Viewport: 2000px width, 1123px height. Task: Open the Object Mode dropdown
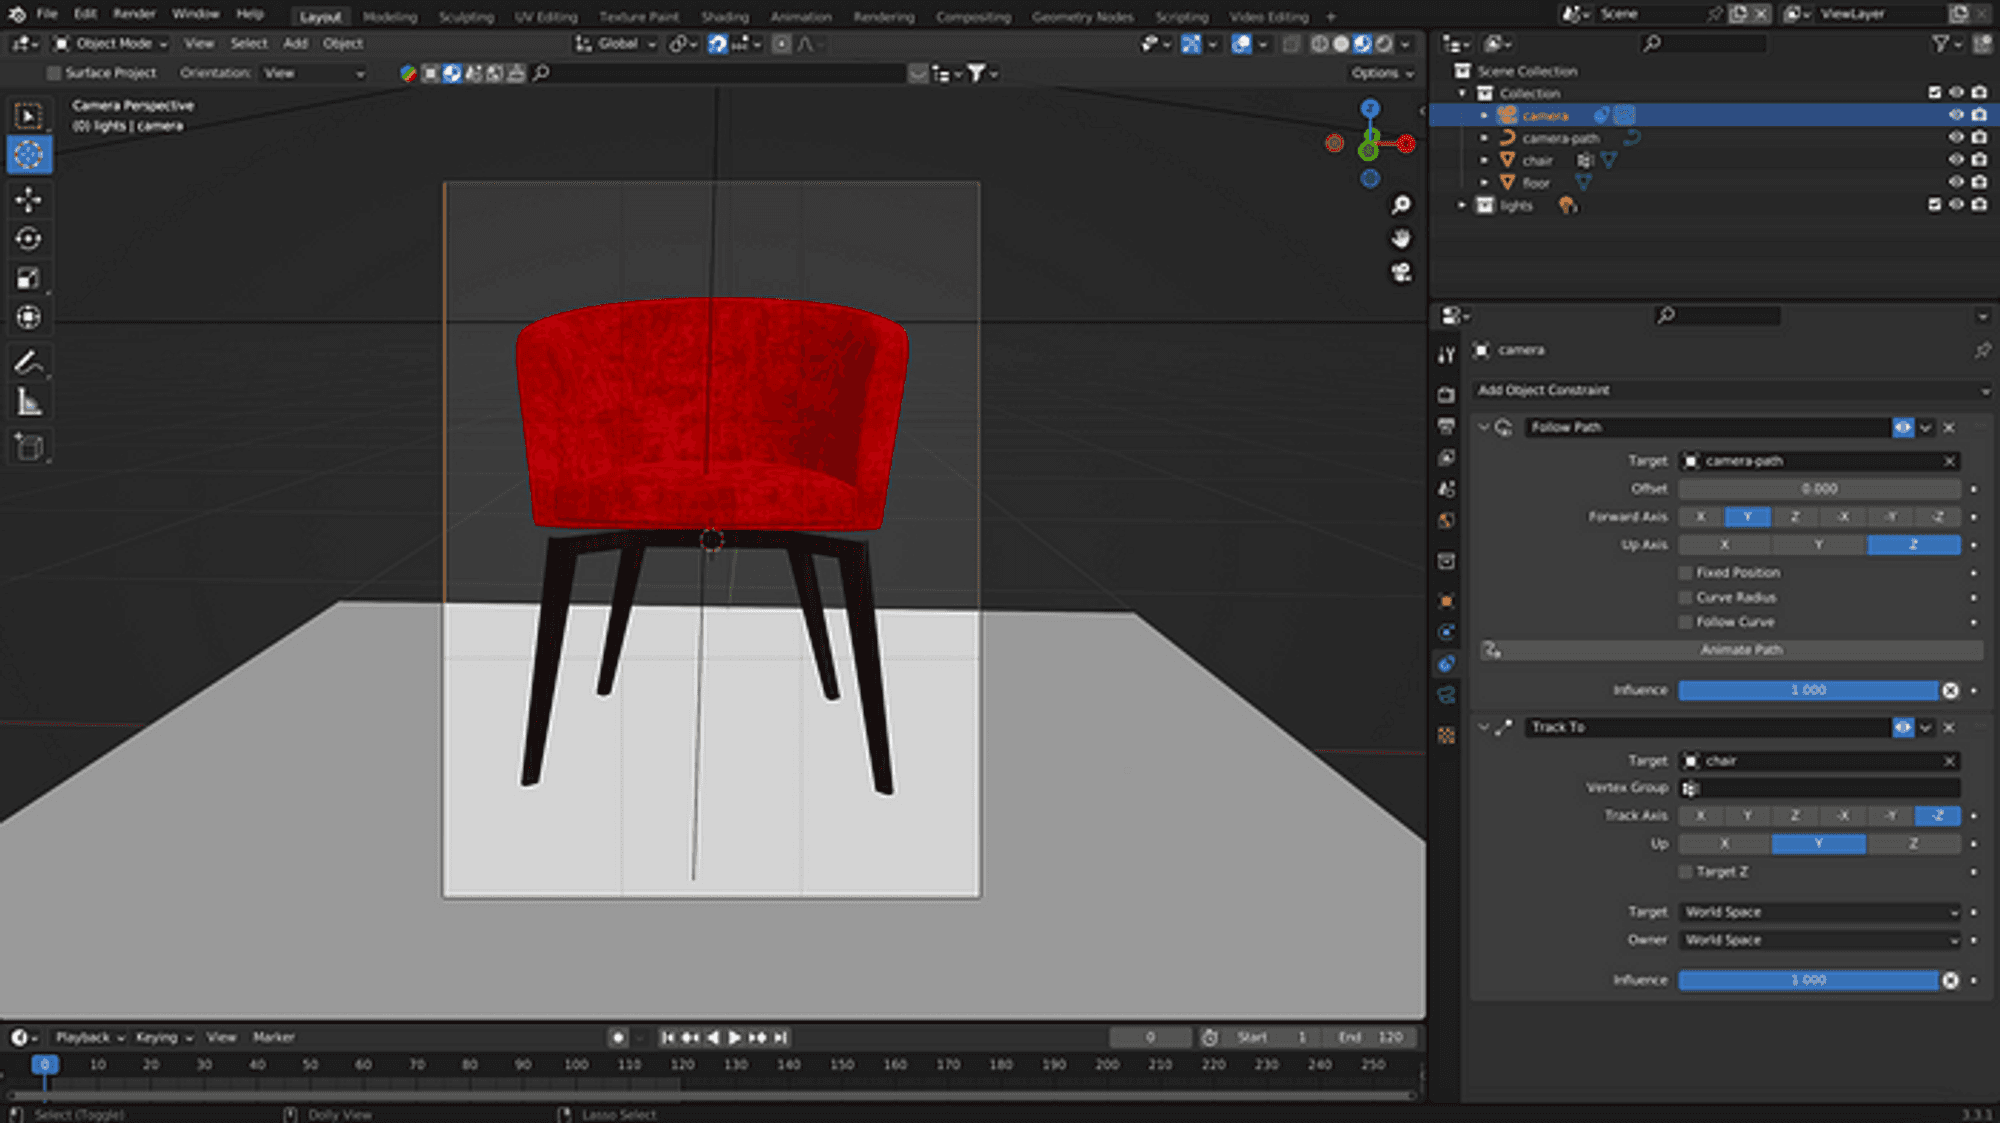(110, 43)
